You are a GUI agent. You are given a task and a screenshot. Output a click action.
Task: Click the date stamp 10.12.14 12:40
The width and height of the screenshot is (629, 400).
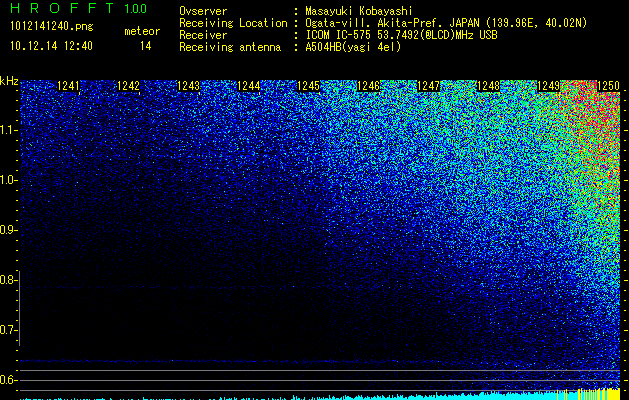click(x=51, y=46)
